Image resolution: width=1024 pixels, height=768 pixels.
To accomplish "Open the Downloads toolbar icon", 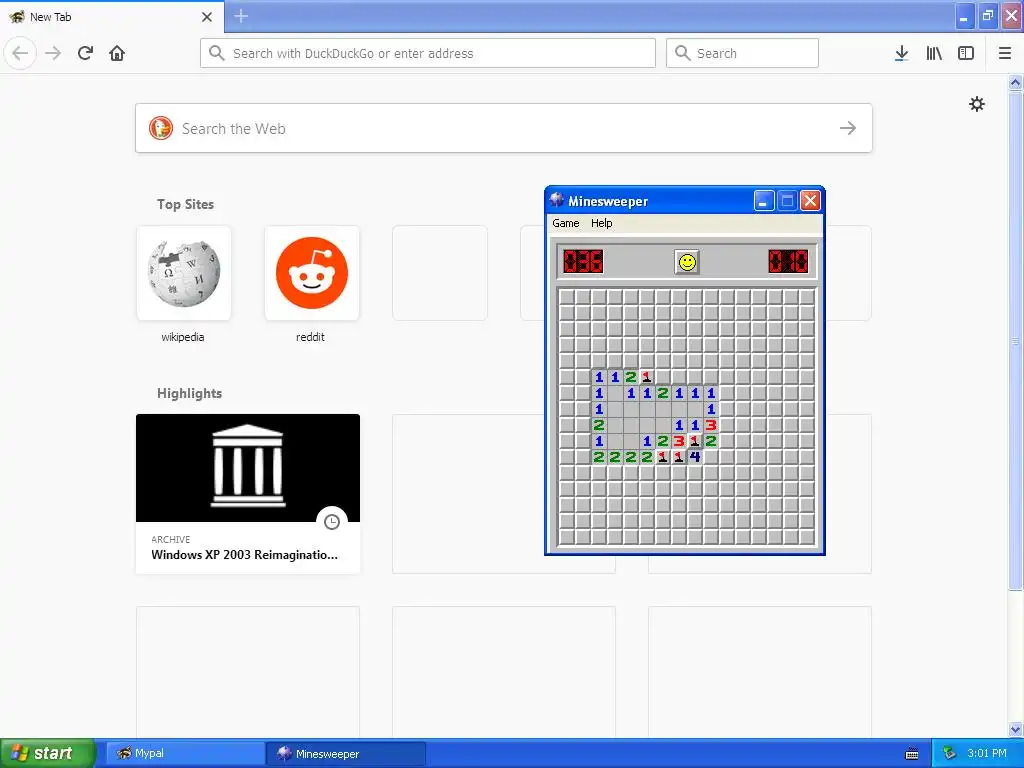I will (x=901, y=53).
